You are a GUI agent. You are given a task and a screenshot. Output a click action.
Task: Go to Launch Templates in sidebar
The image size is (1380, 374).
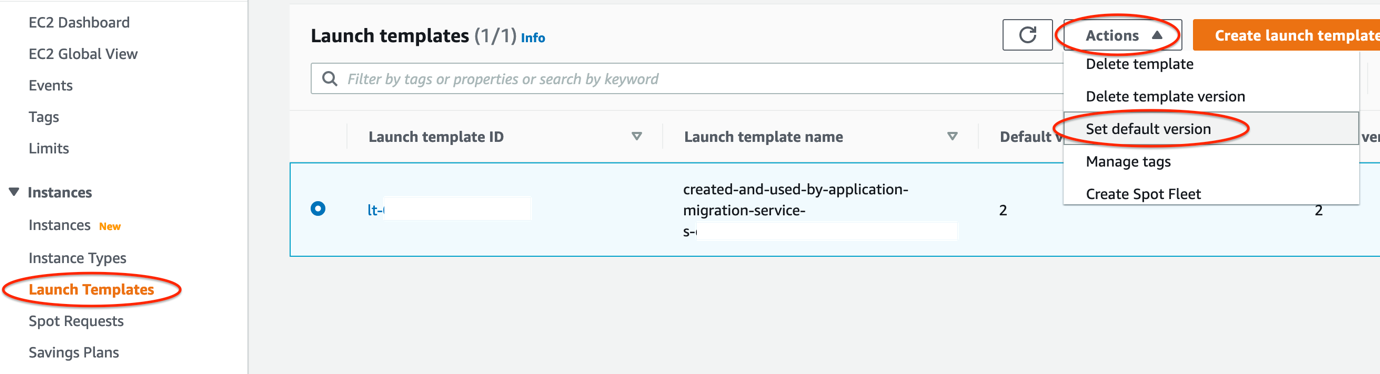(91, 289)
